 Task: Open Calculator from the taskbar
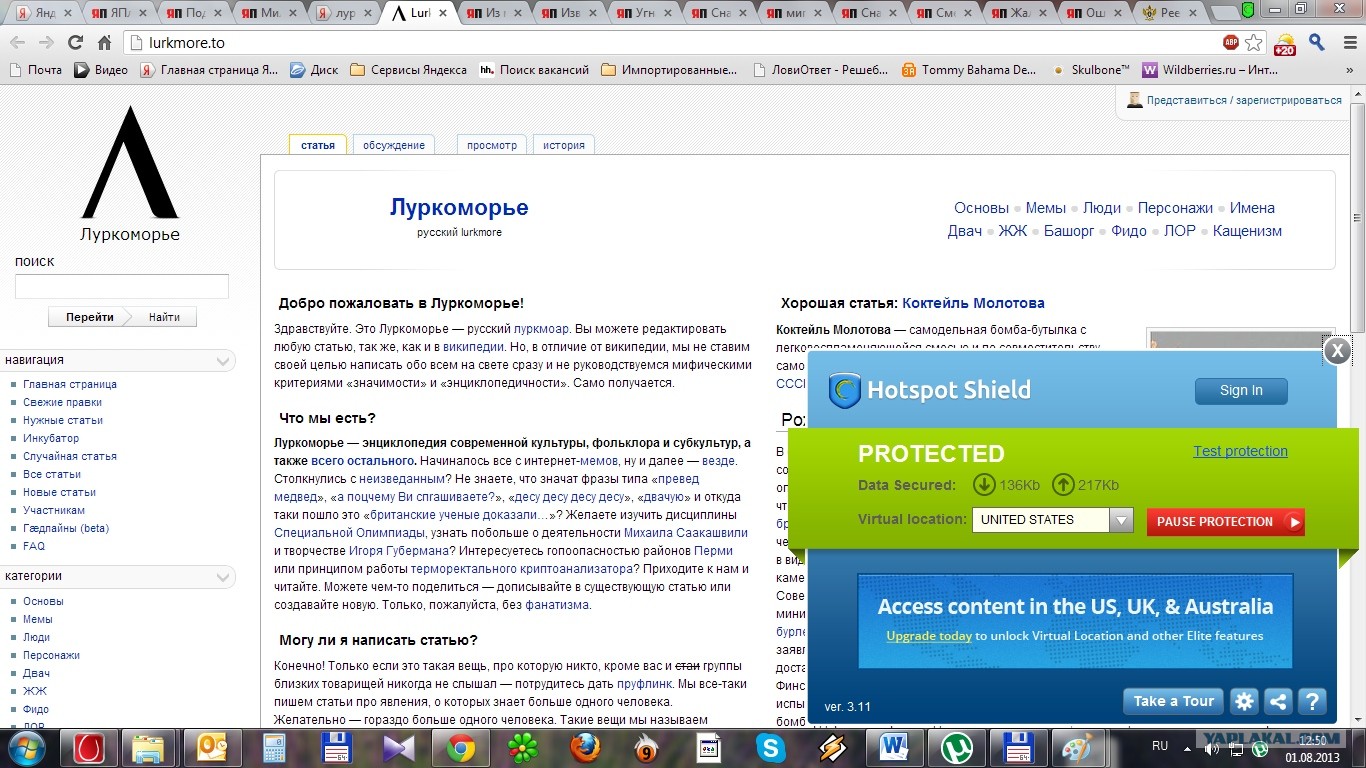tap(273, 748)
